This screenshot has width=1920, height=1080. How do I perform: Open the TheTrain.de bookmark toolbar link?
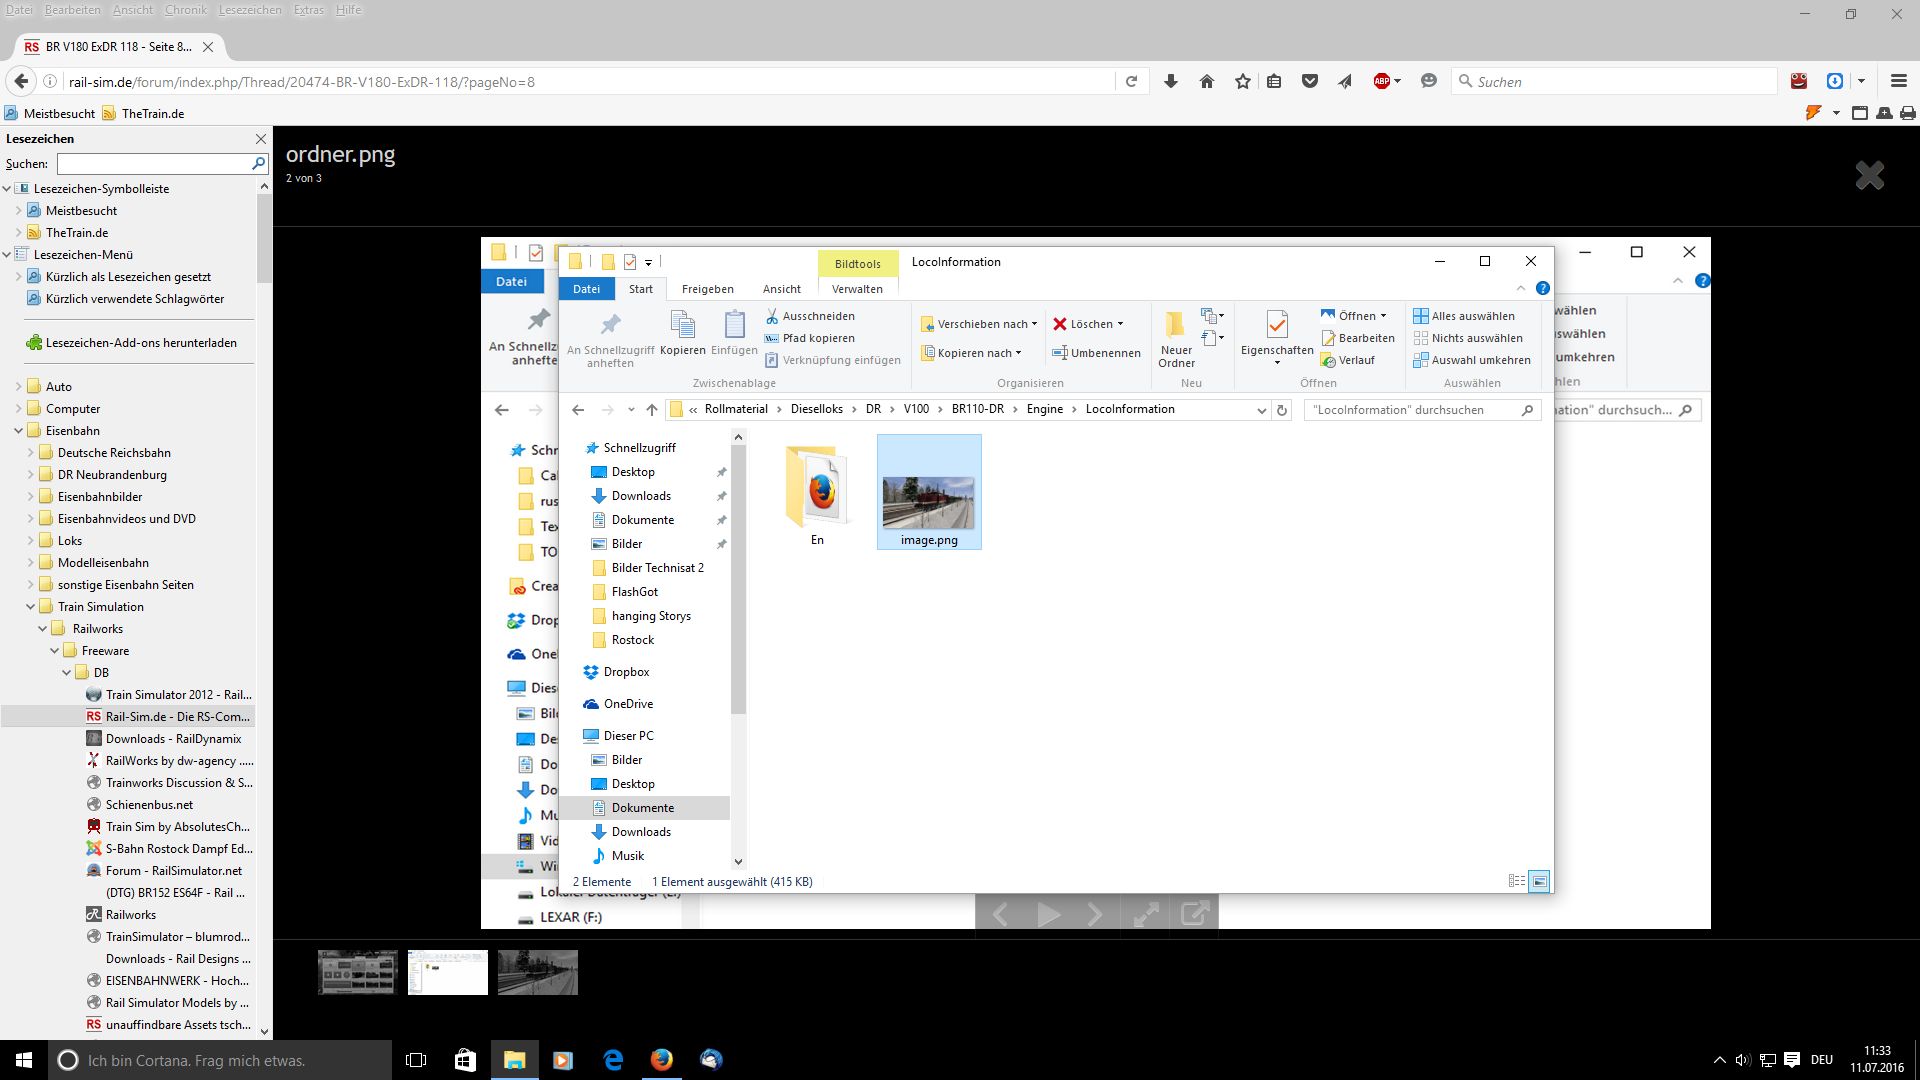click(151, 114)
